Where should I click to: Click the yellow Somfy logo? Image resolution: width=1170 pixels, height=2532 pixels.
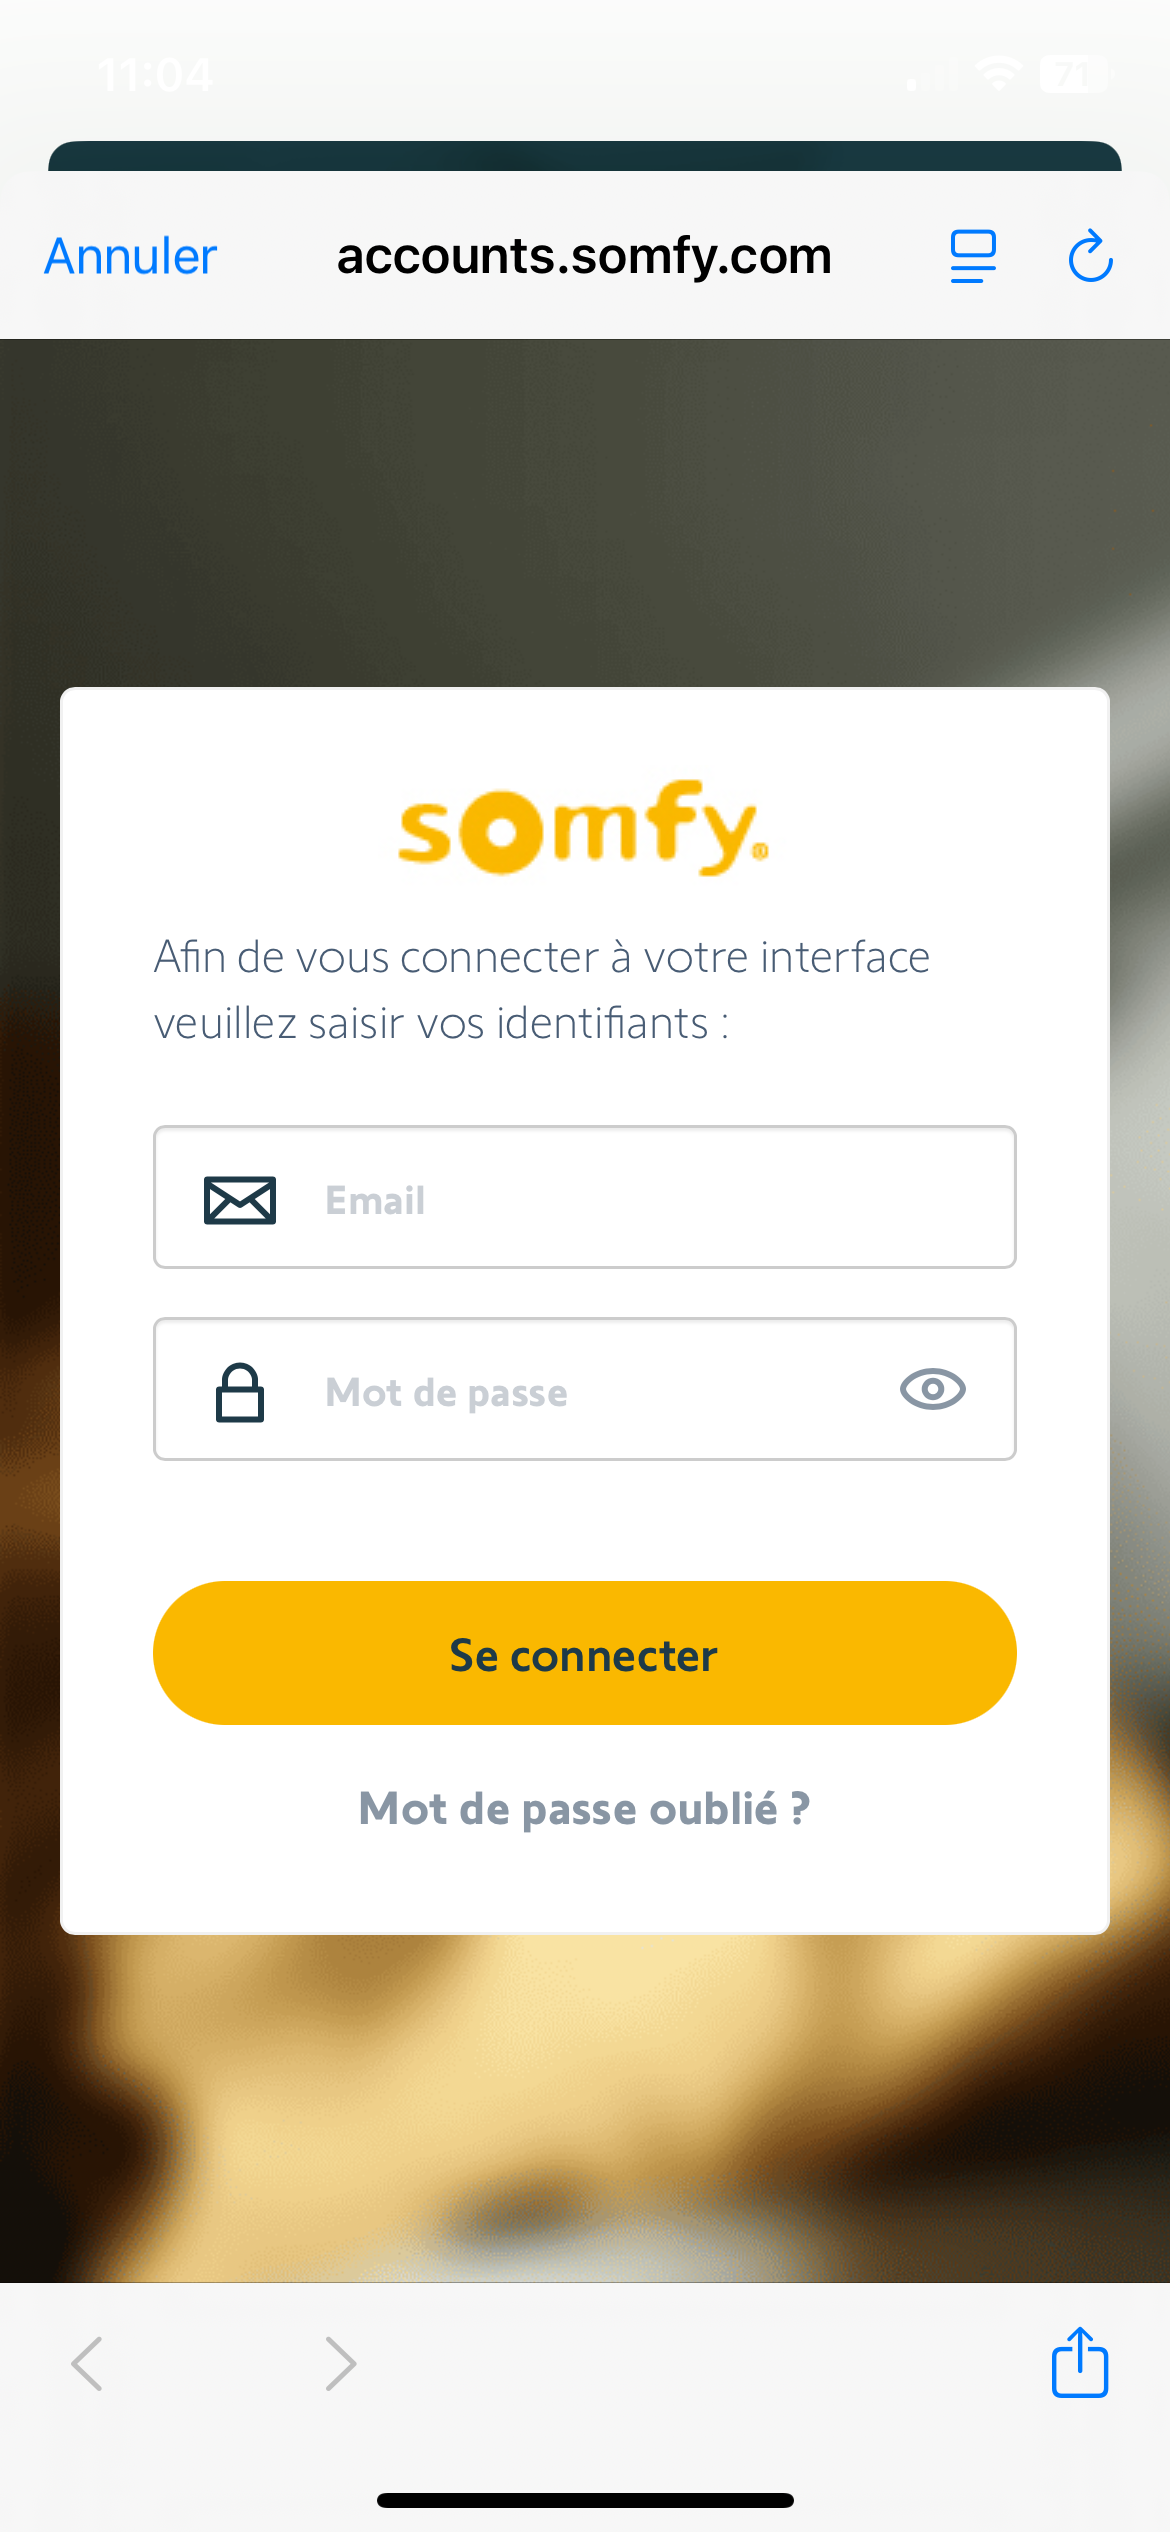click(x=583, y=829)
